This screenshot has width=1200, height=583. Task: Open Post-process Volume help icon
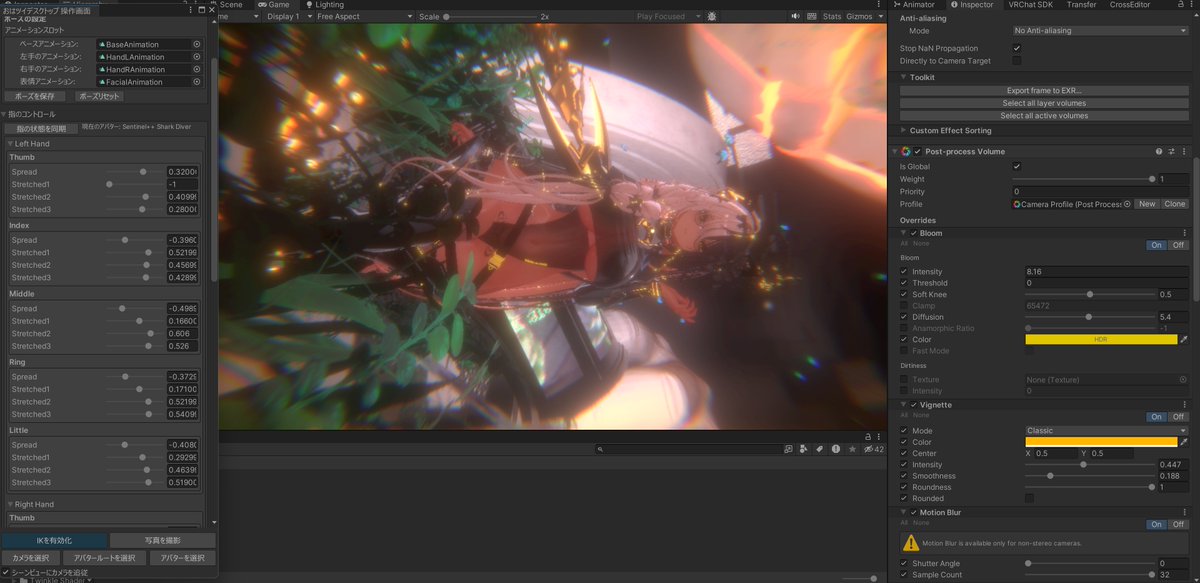pyautogui.click(x=1160, y=151)
